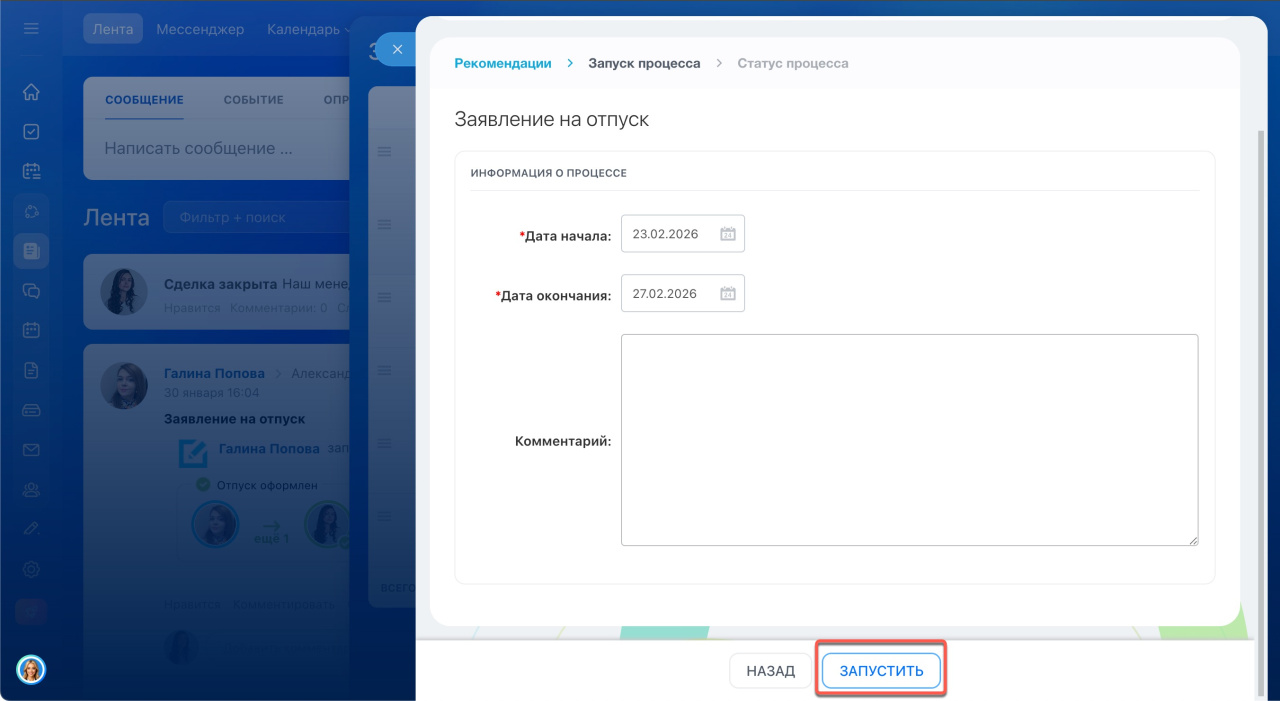
Task: Open calendar picker for Дата начала
Action: point(728,234)
